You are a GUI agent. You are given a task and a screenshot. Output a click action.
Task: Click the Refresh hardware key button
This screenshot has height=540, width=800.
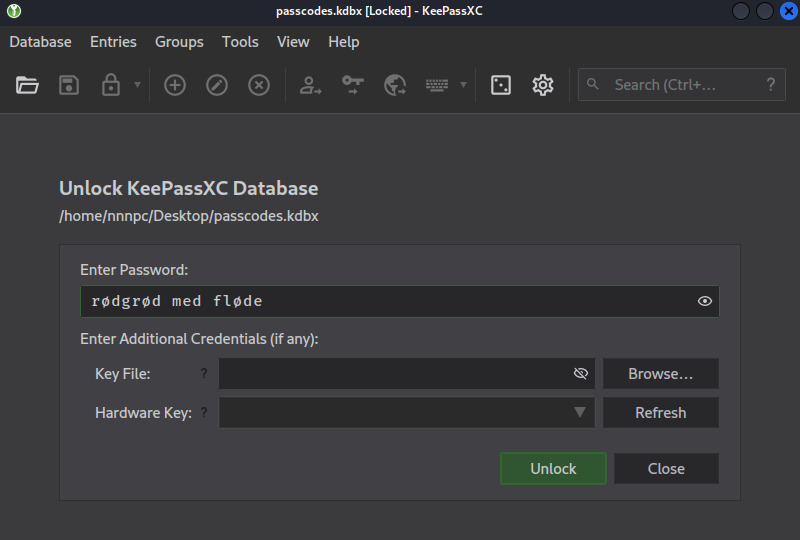(660, 412)
